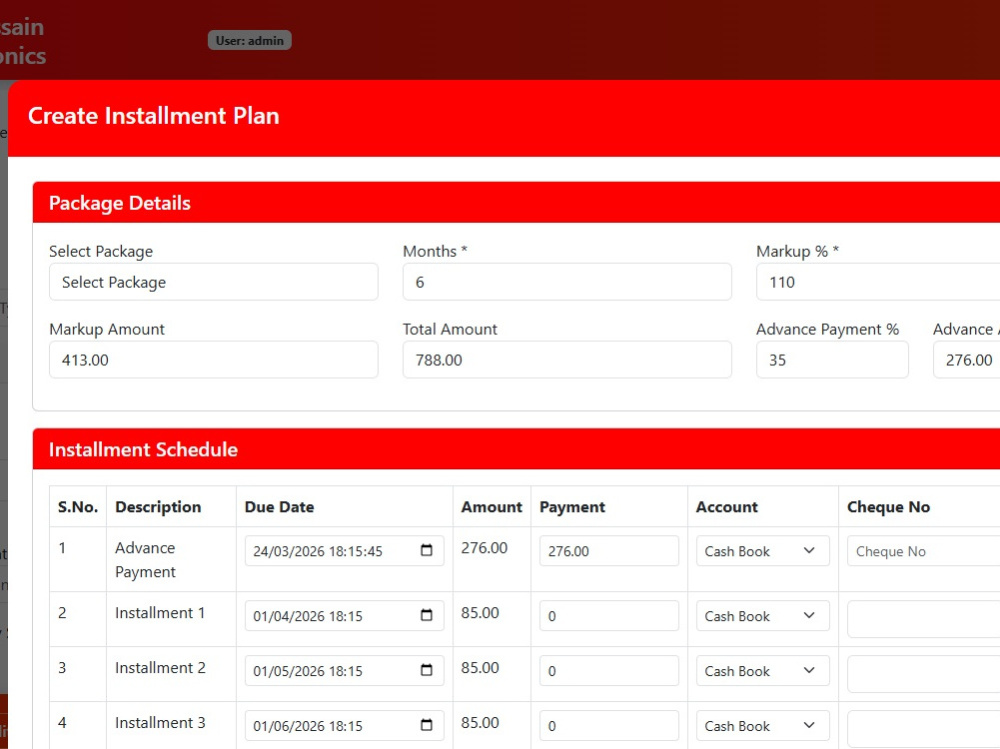This screenshot has height=749, width=1000.
Task: Click Payment field showing 276.00
Action: (x=609, y=551)
